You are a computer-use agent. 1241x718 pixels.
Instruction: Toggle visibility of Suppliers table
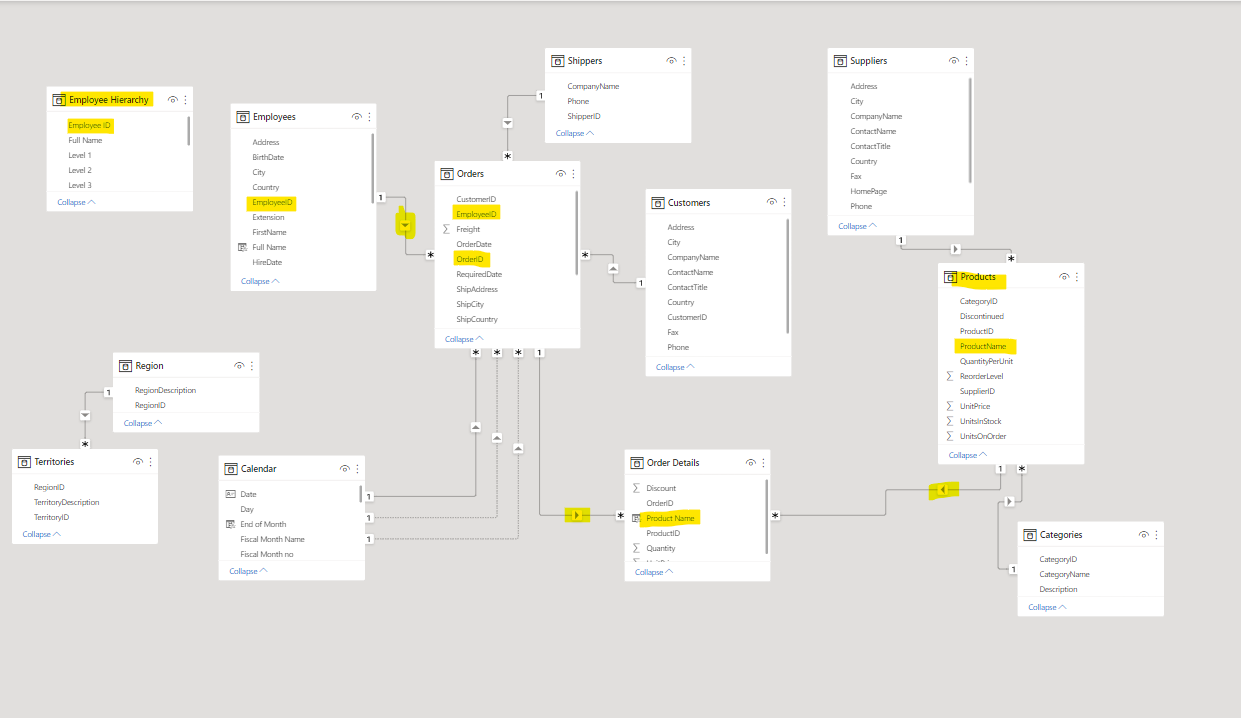(x=953, y=61)
